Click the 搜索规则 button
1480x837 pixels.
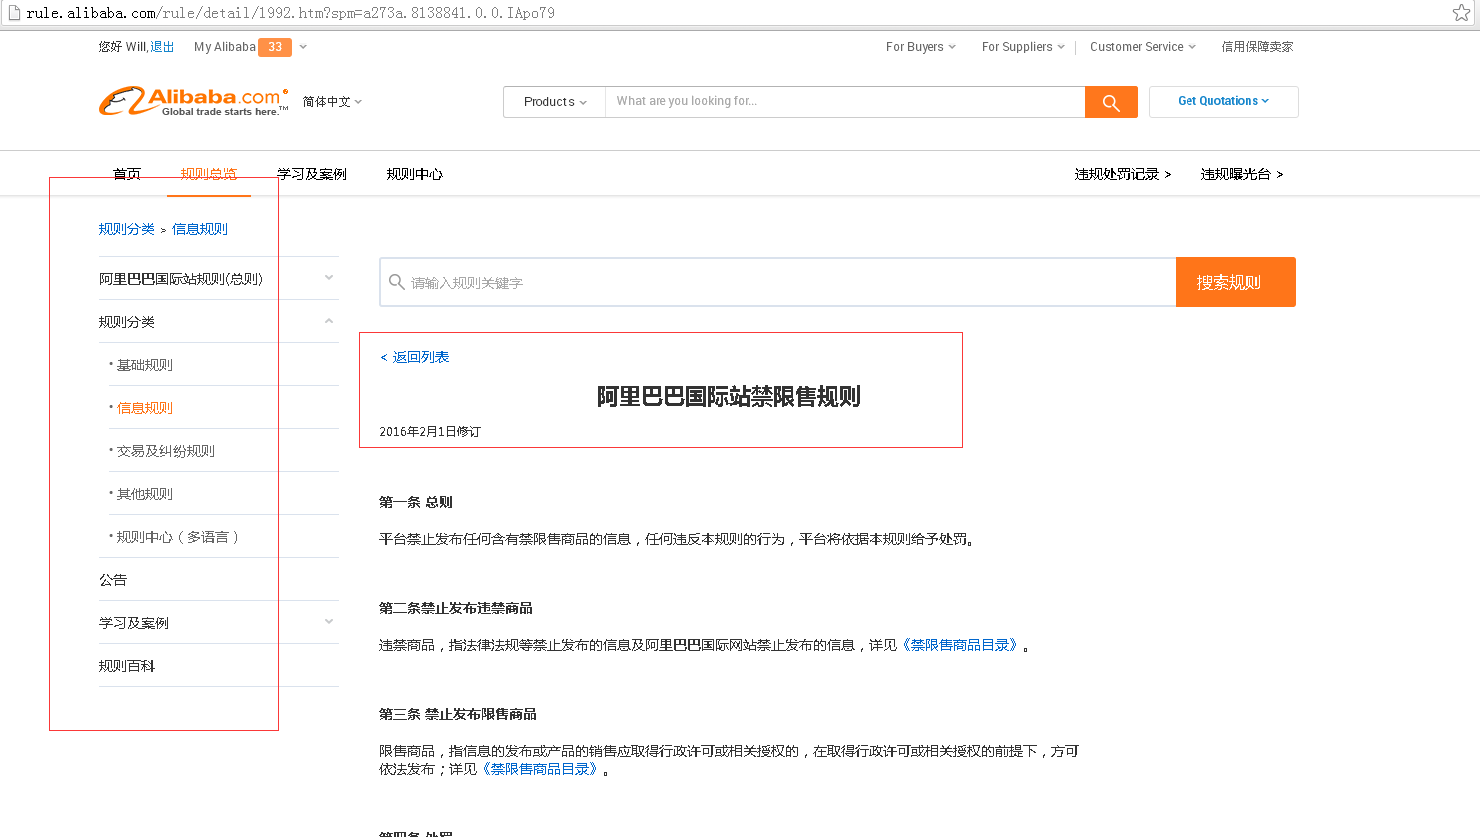(1236, 282)
